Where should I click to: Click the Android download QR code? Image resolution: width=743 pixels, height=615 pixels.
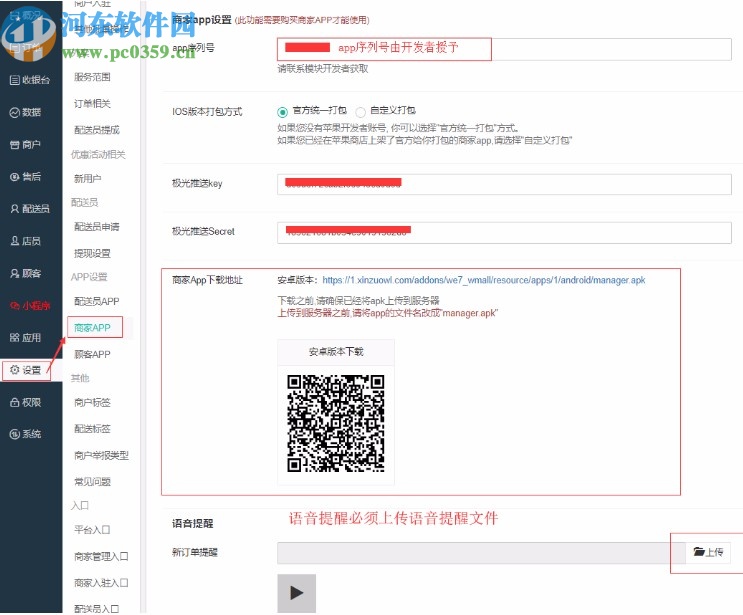tap(335, 423)
